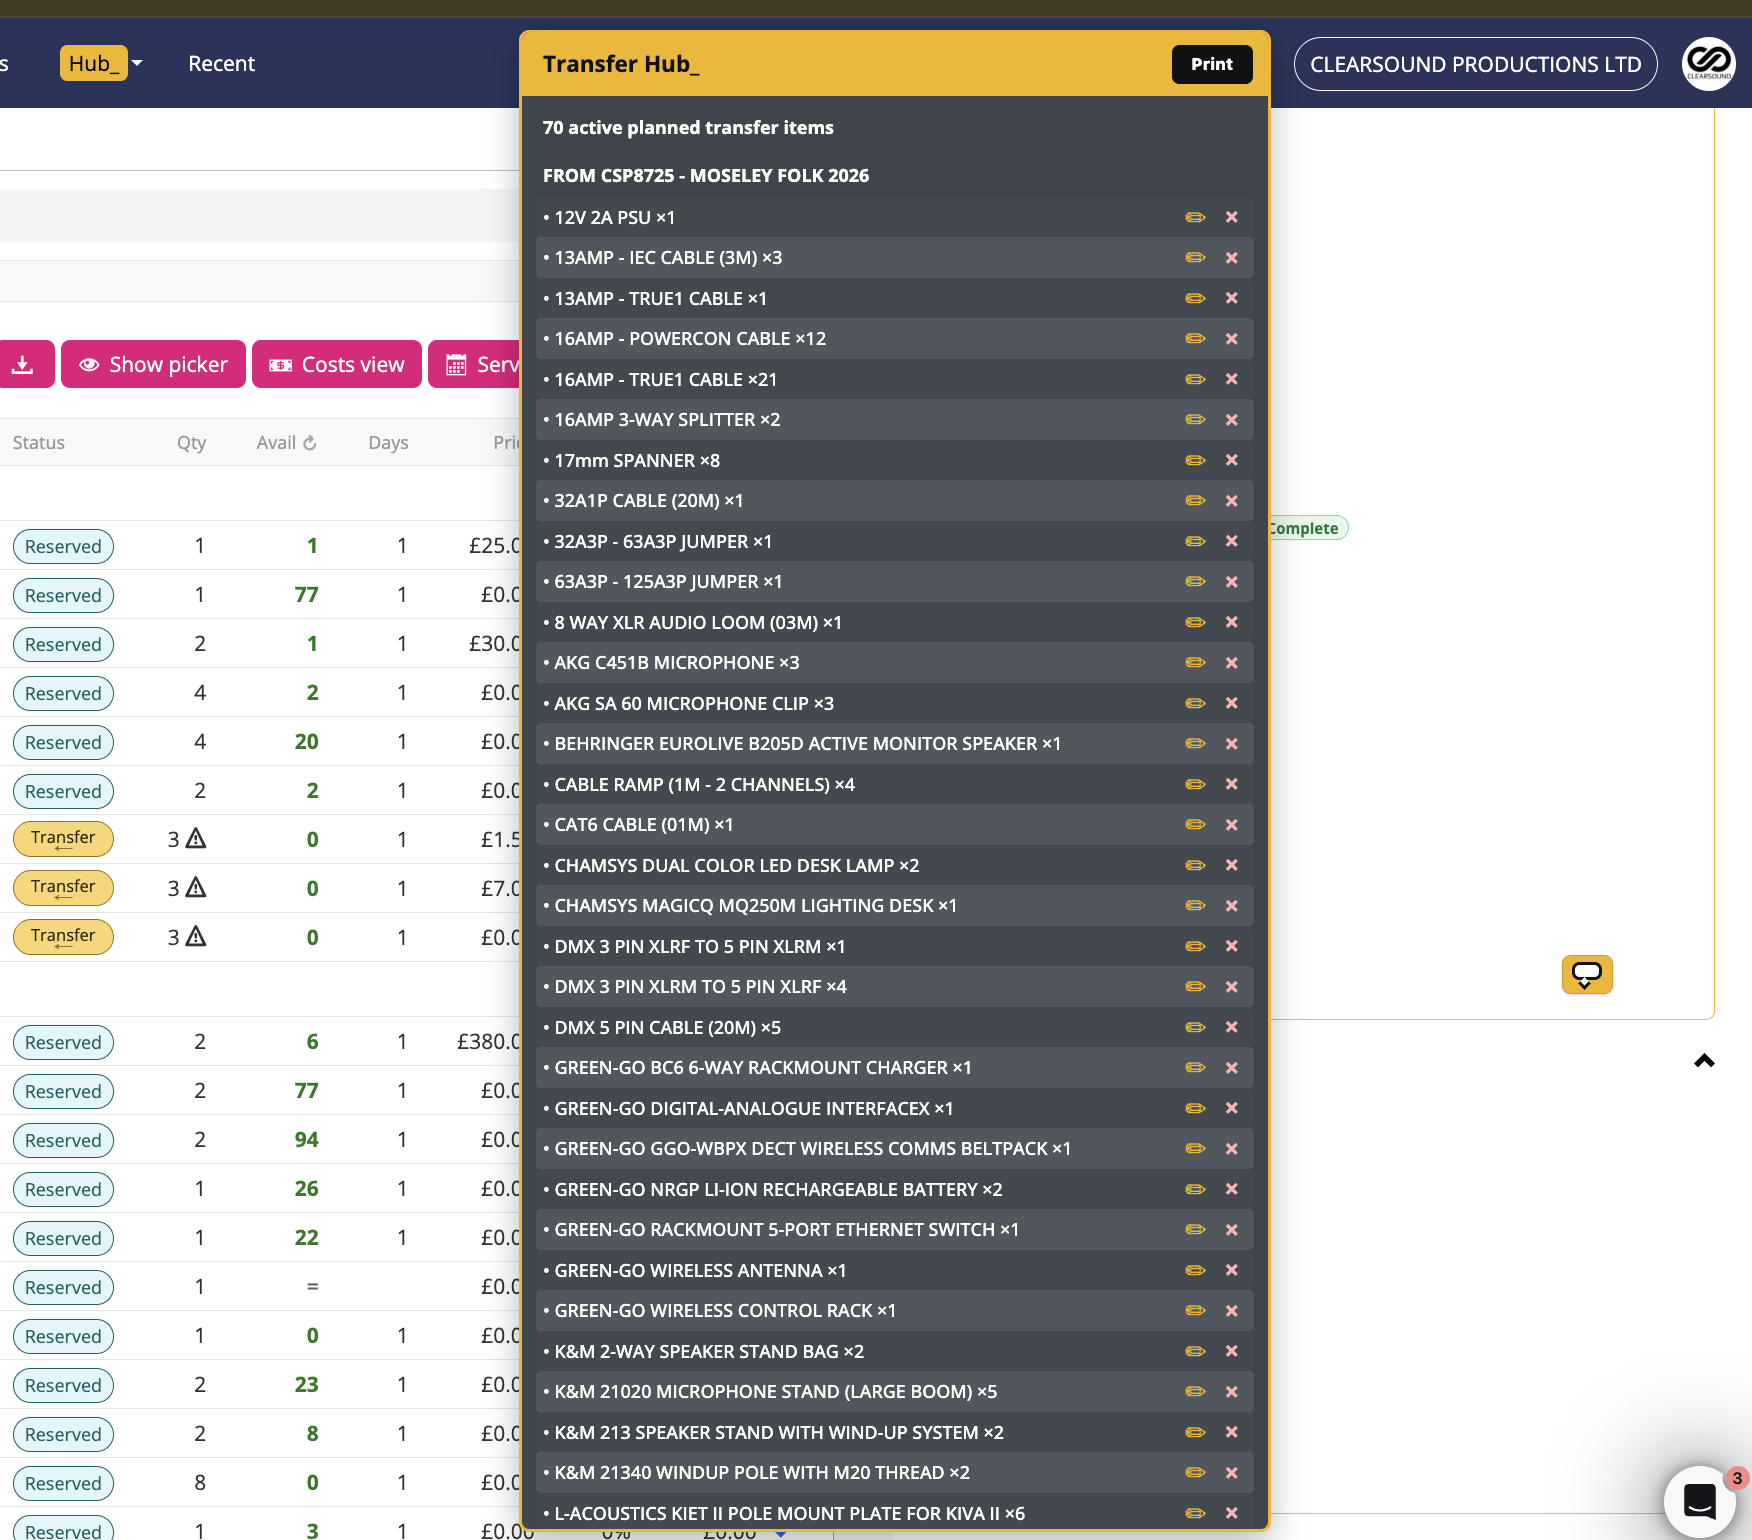1752x1540 pixels.
Task: Edit the DMX 5 PIN CABLE (20M) transfer
Action: click(1195, 1027)
